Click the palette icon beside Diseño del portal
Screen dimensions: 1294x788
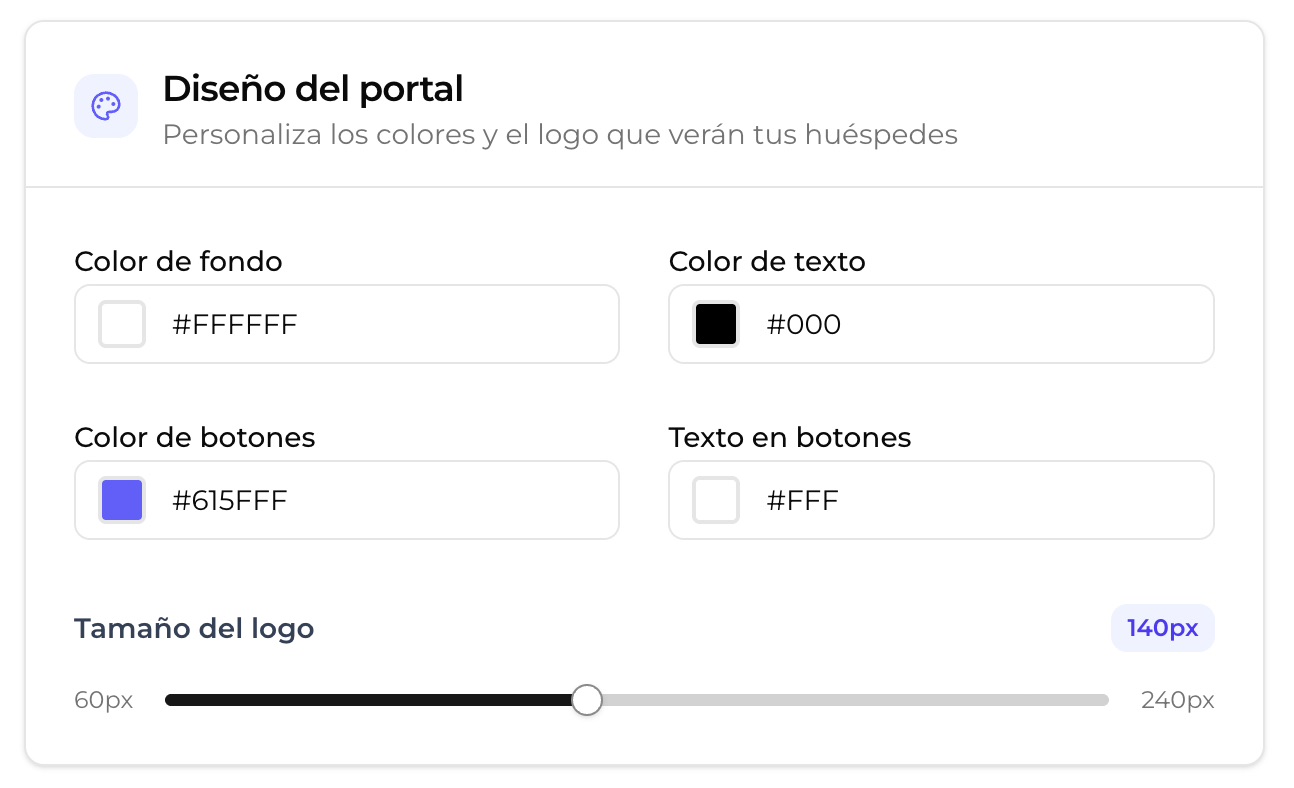(x=106, y=106)
